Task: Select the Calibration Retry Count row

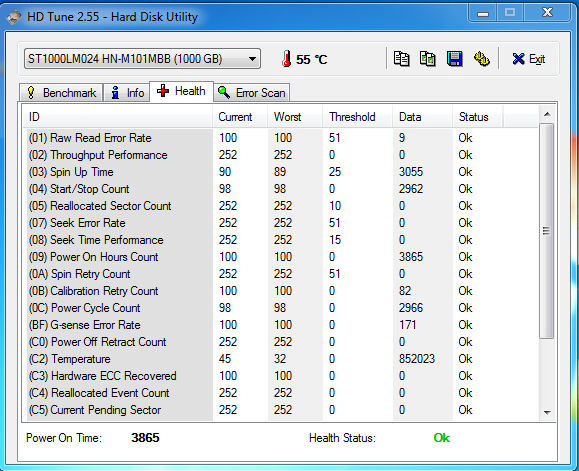Action: coord(281,291)
